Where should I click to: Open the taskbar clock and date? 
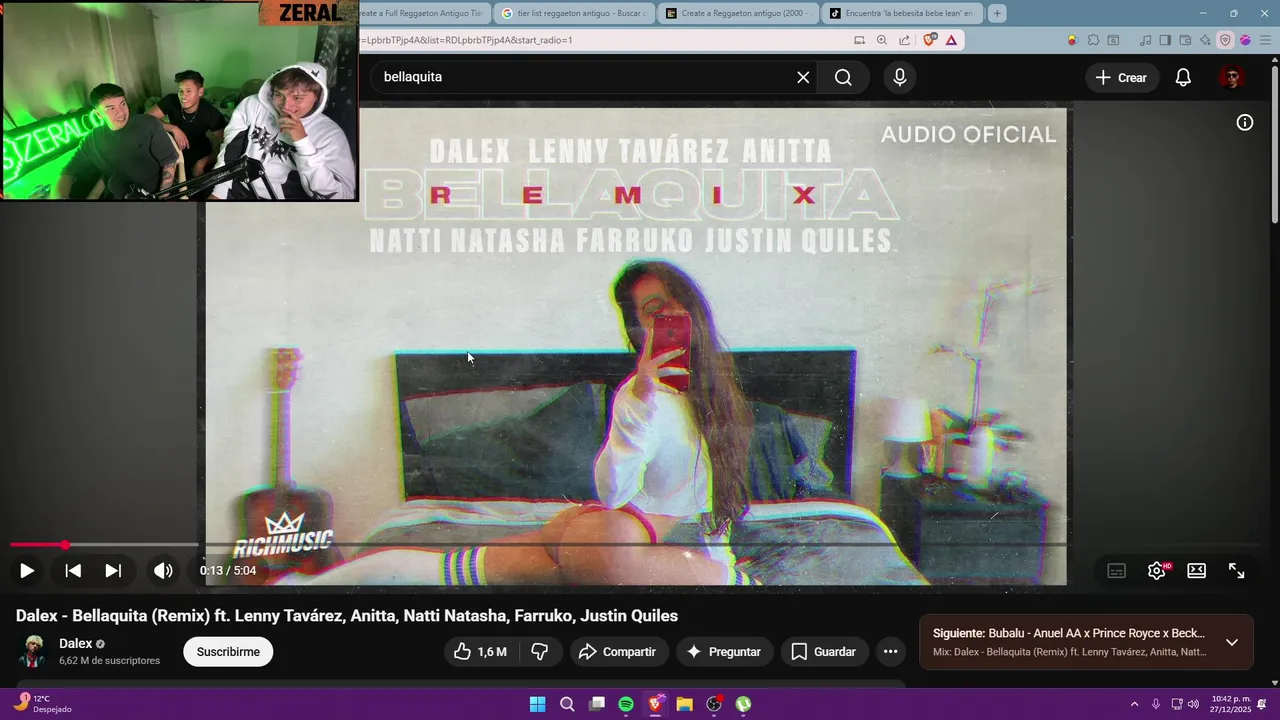pyautogui.click(x=1231, y=704)
